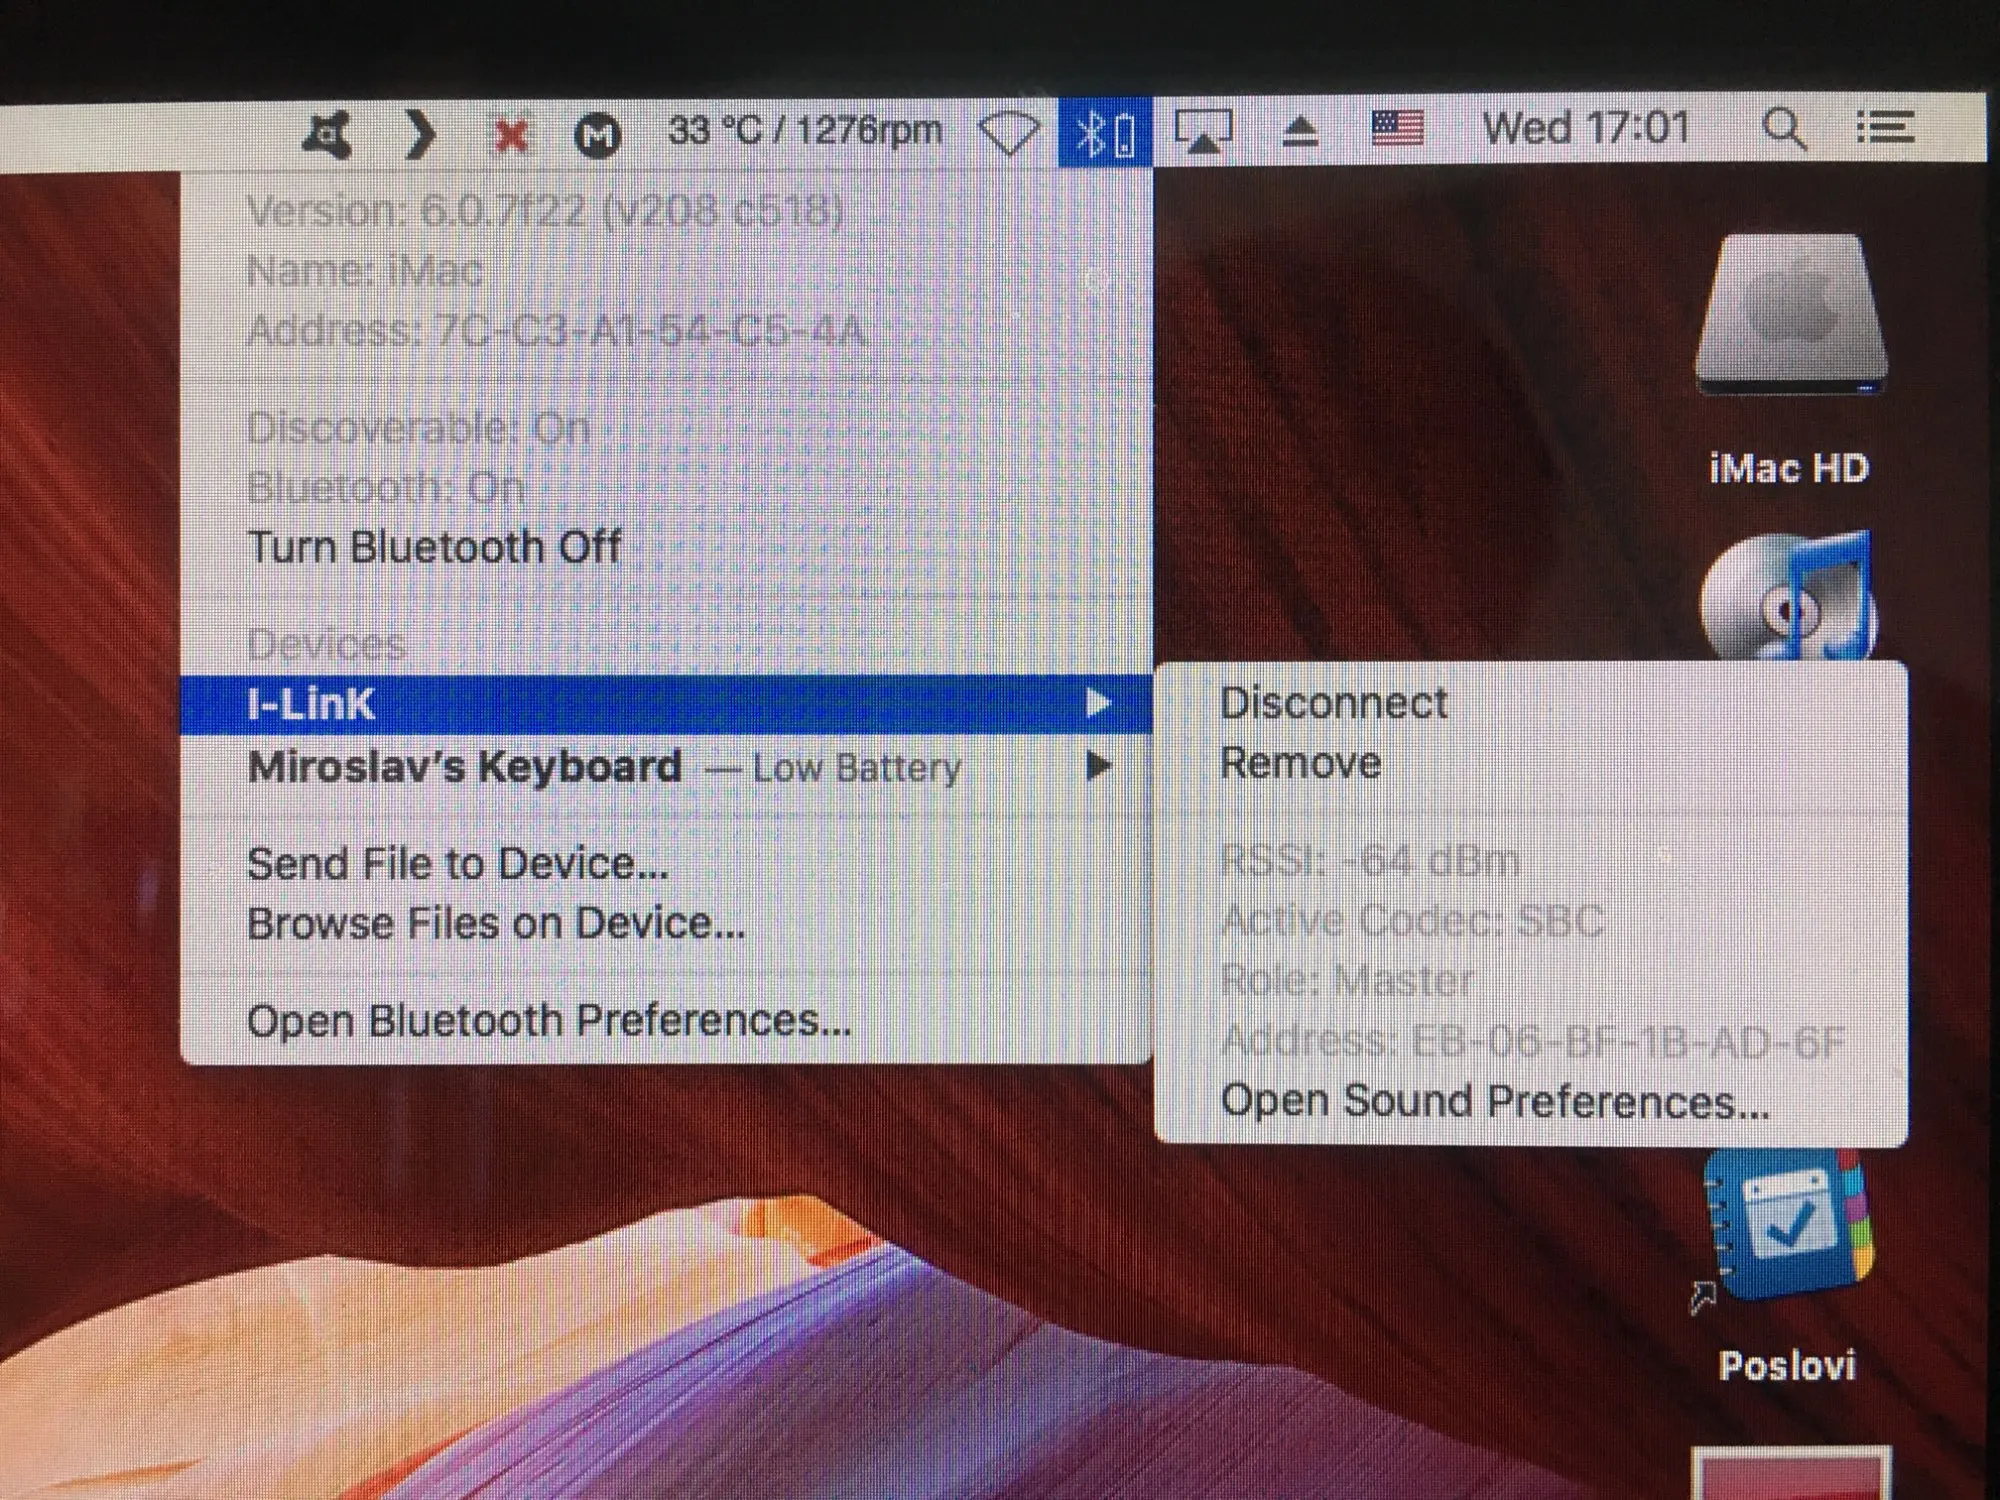Open Notification Center list icon
The height and width of the screenshot is (1500, 2000).
1884,129
